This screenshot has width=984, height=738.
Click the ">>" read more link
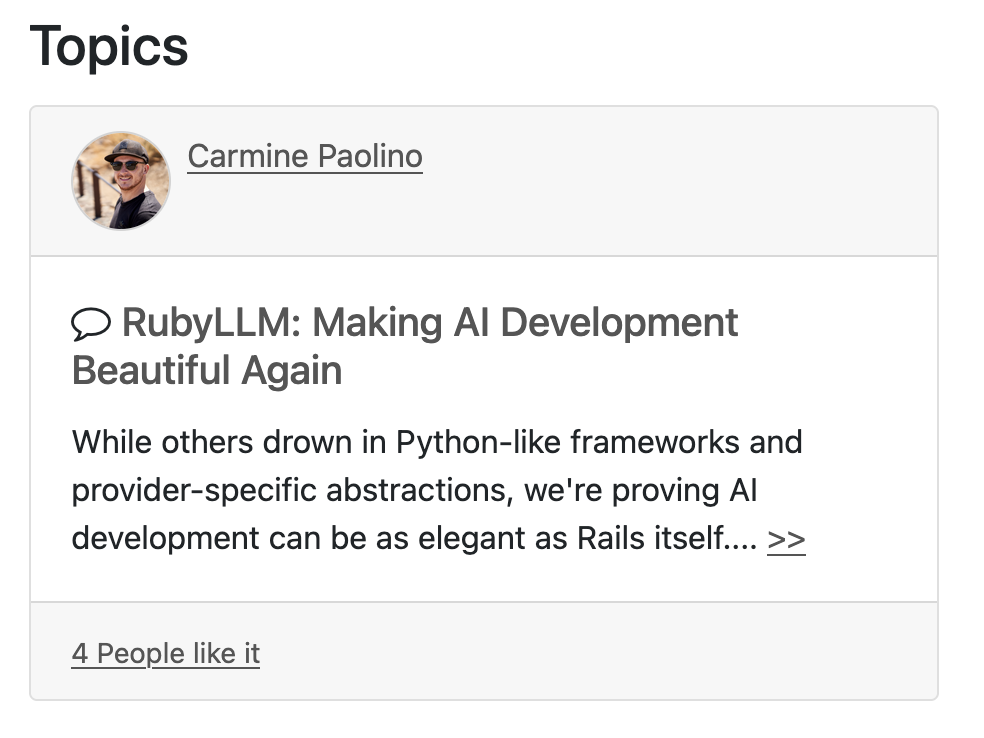786,539
